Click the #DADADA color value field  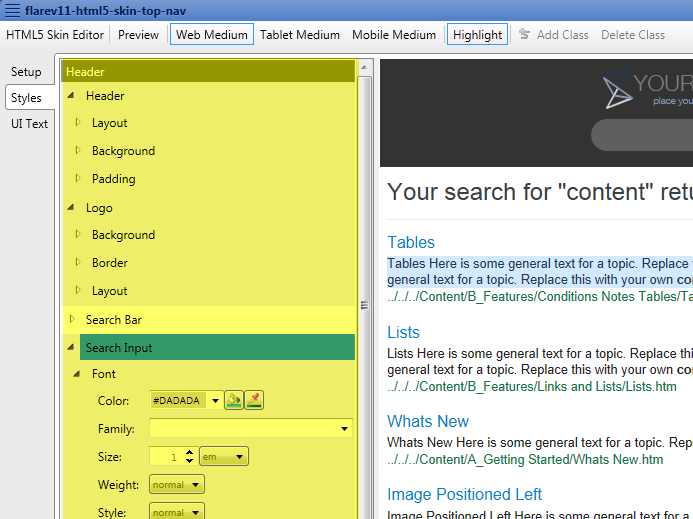[178, 401]
